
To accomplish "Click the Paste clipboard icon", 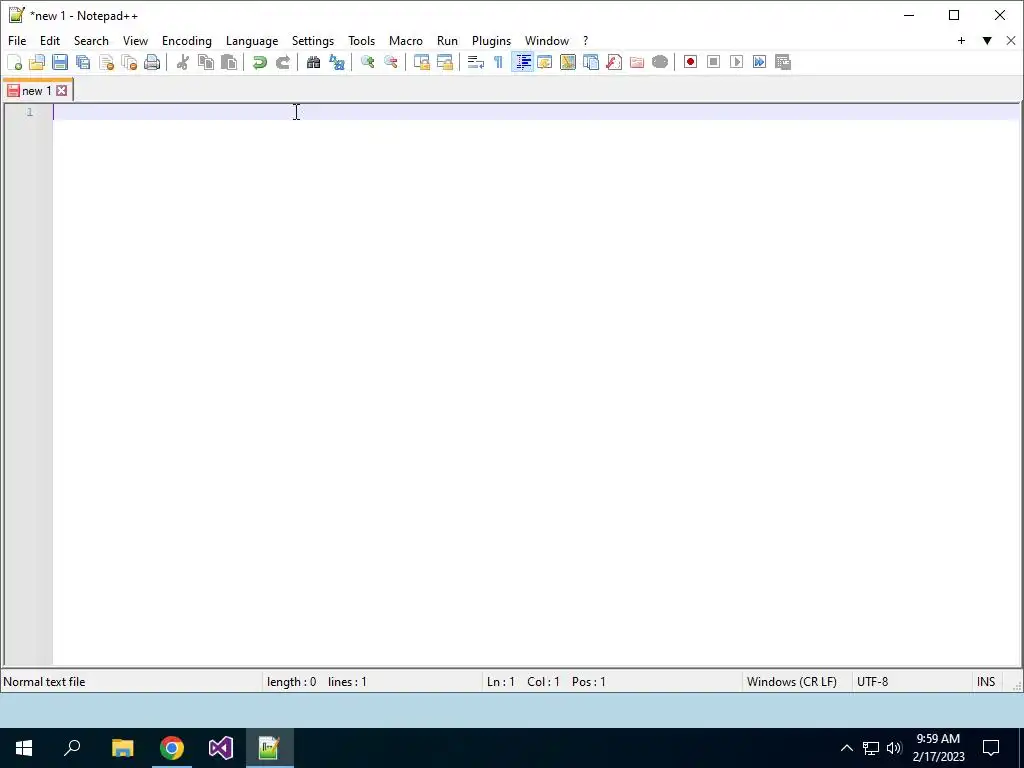I will click(x=229, y=62).
